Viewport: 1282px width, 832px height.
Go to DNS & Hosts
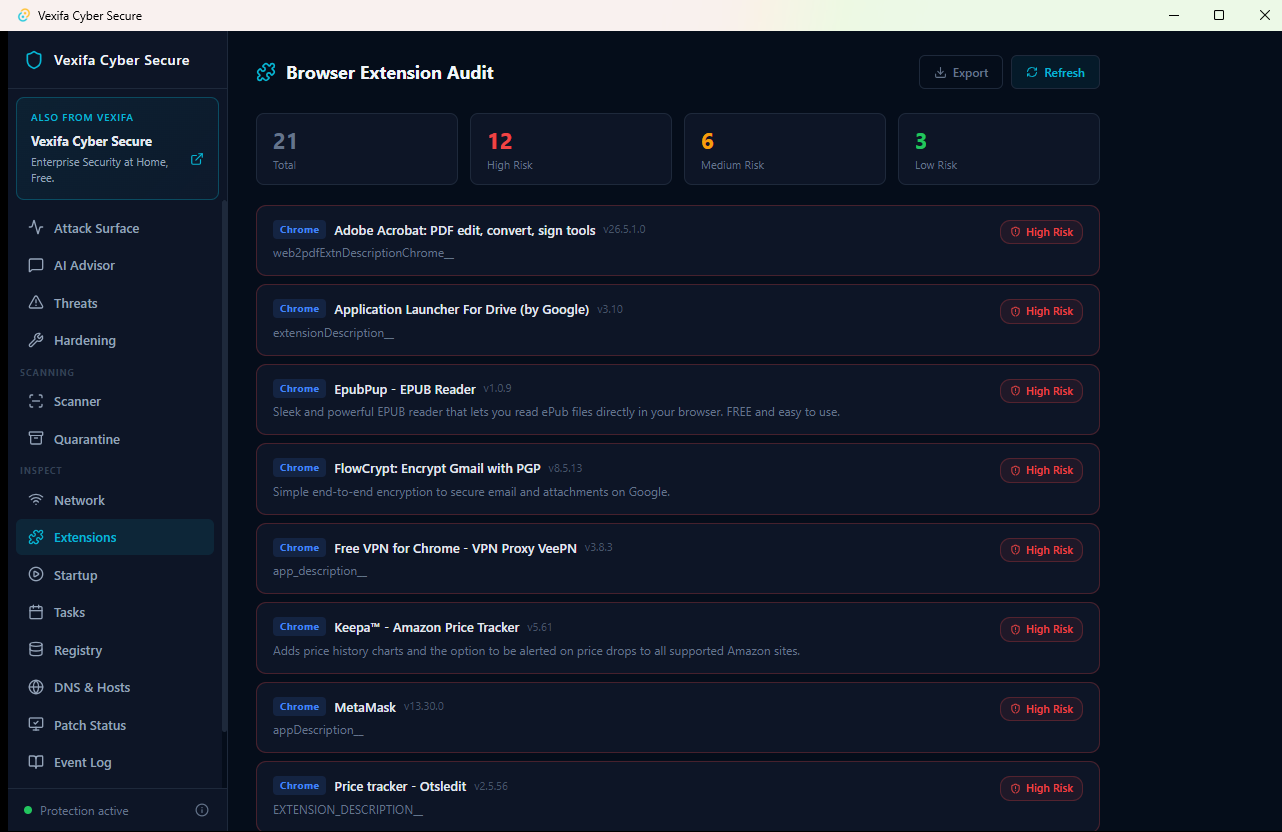[115, 687]
